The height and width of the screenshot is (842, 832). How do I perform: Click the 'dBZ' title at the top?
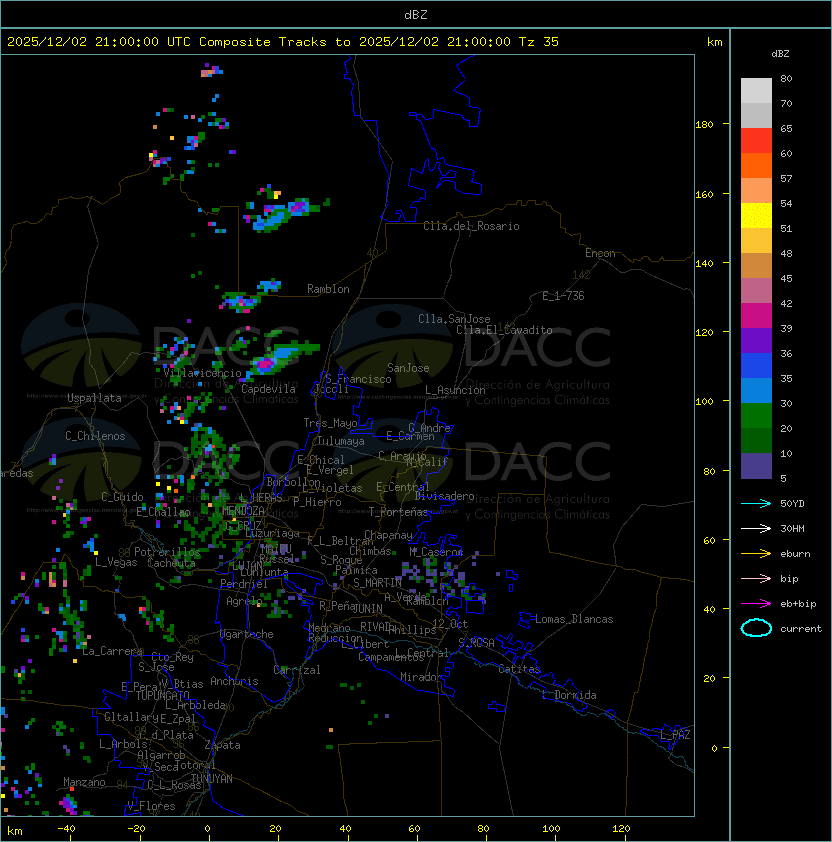tap(416, 15)
